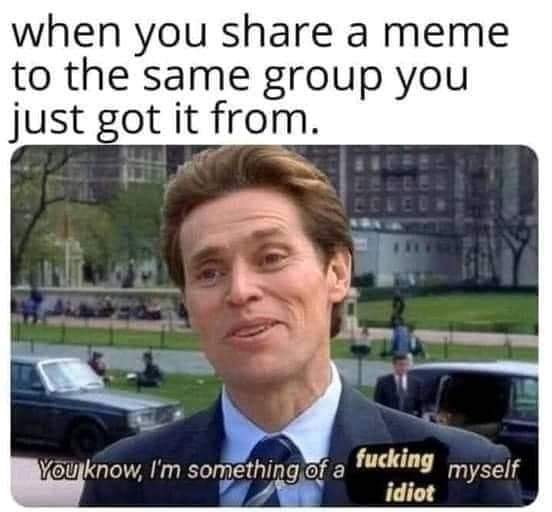Click the pasted "idiot" text label
Viewport: 552px width, 512px height.
[x=409, y=492]
